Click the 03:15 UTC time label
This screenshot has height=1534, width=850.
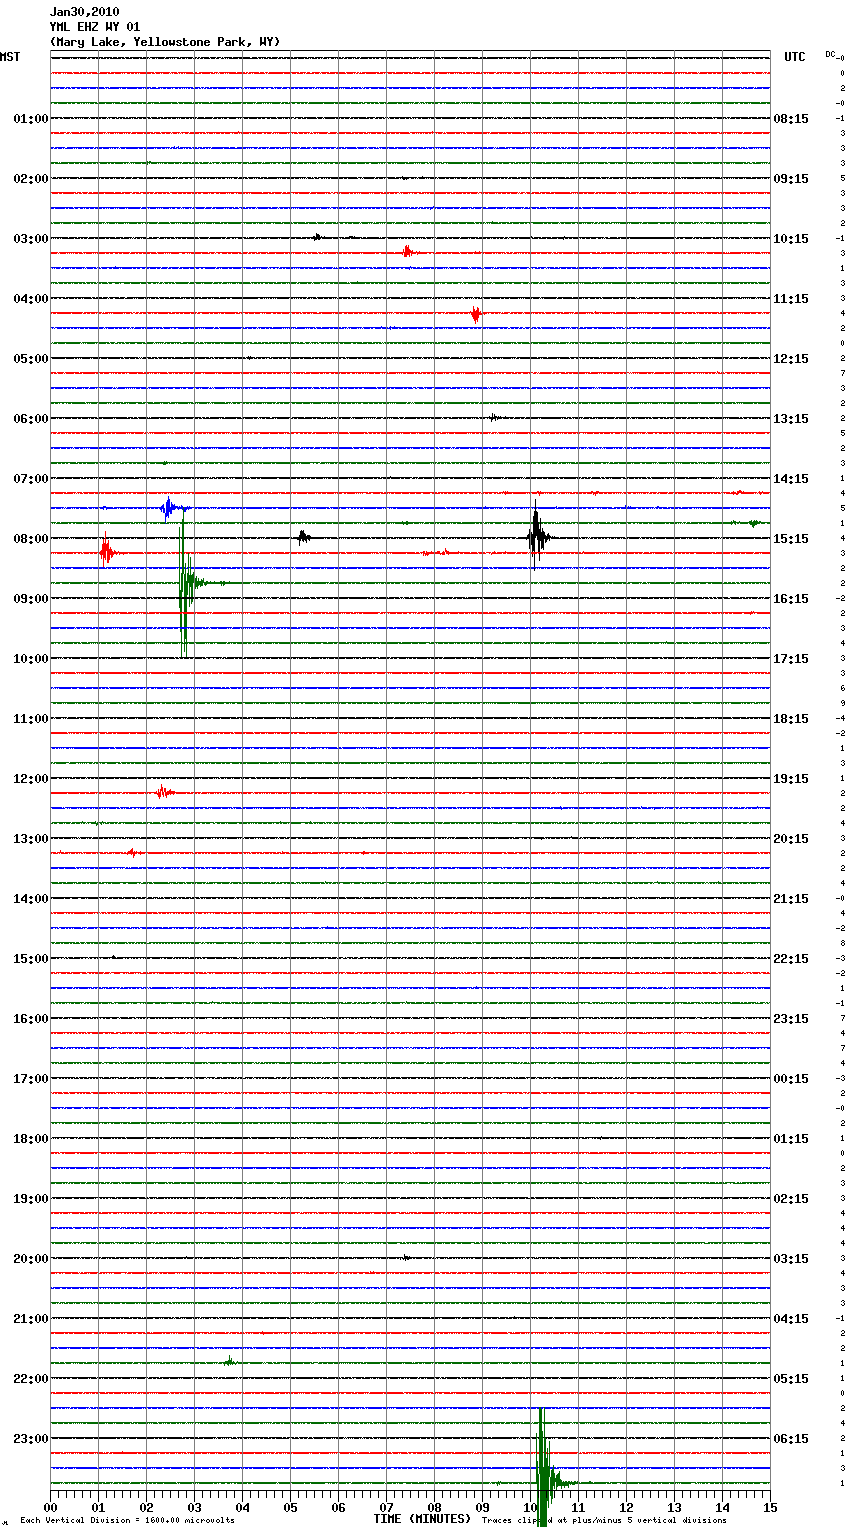click(x=791, y=1259)
